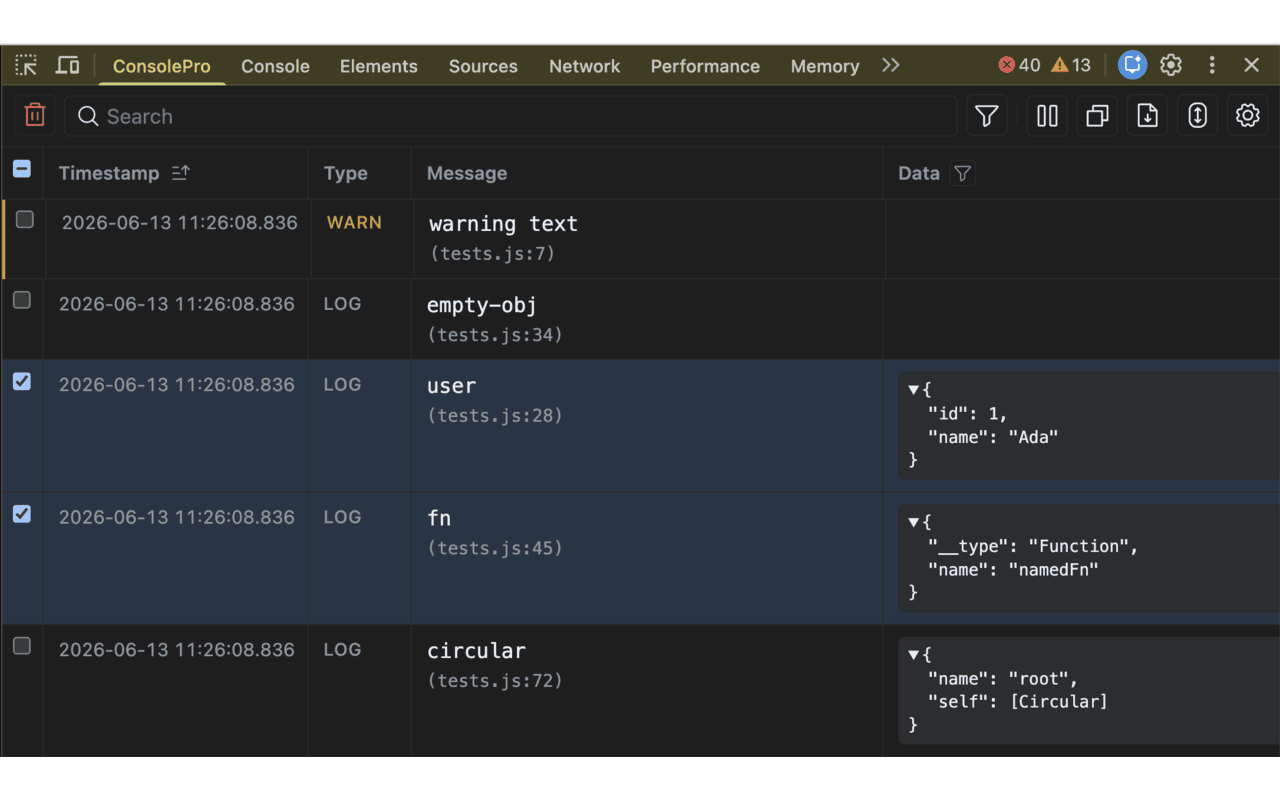Check the empty-obj row checkbox
Screen dimensions: 1280x800
[x=22, y=300]
